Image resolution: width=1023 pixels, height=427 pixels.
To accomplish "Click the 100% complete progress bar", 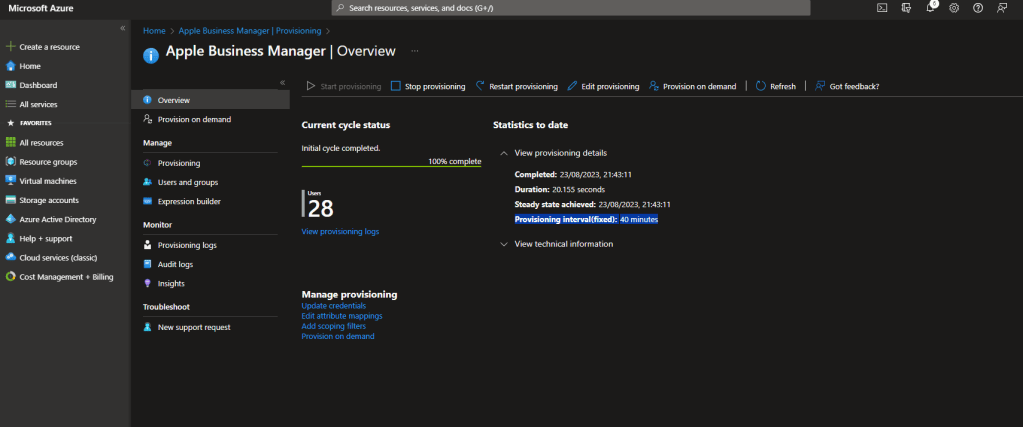I will [x=391, y=166].
